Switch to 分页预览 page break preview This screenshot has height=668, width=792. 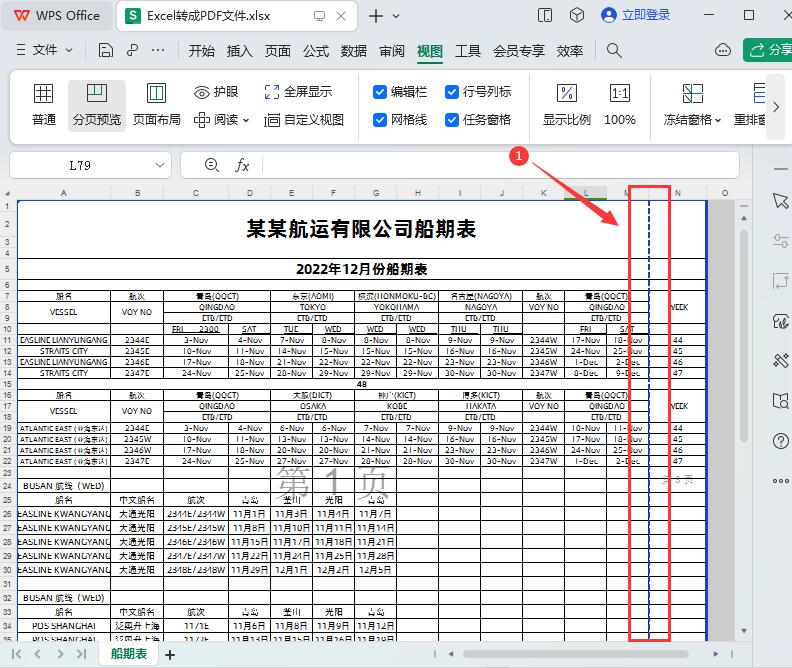(x=96, y=105)
